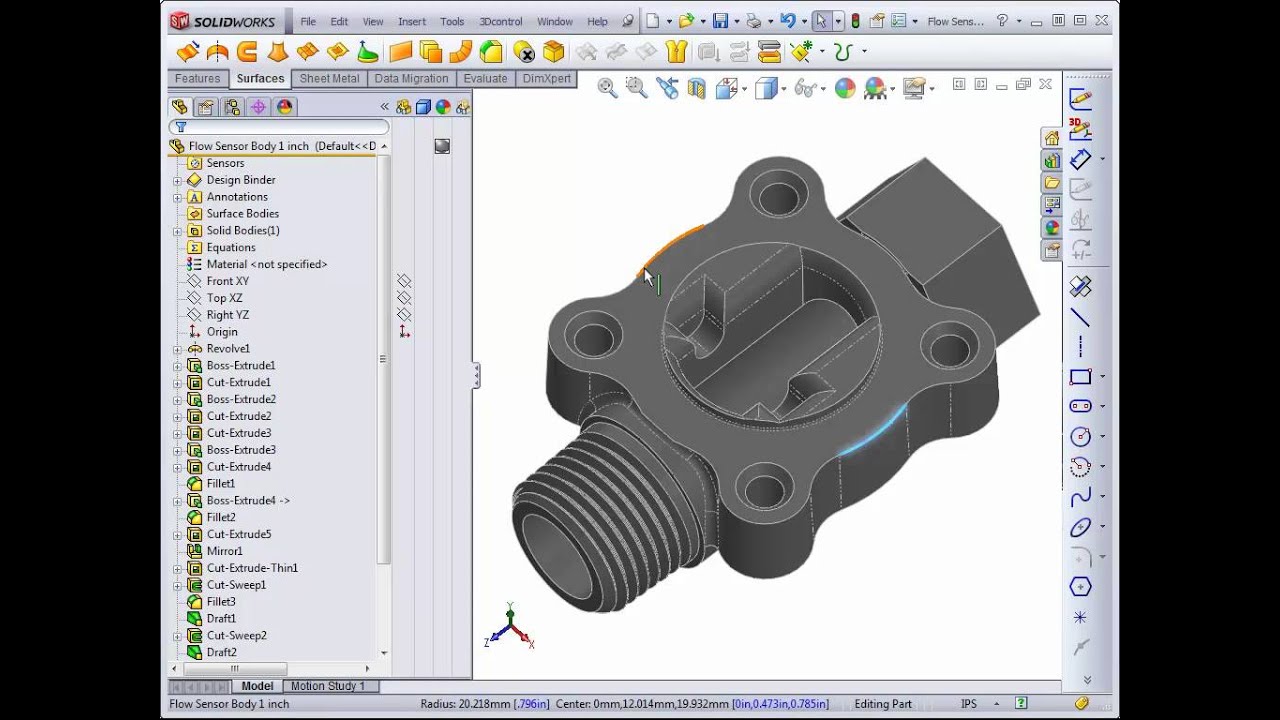Select the surface Fillet tool
1280x720 pixels.
click(491, 52)
